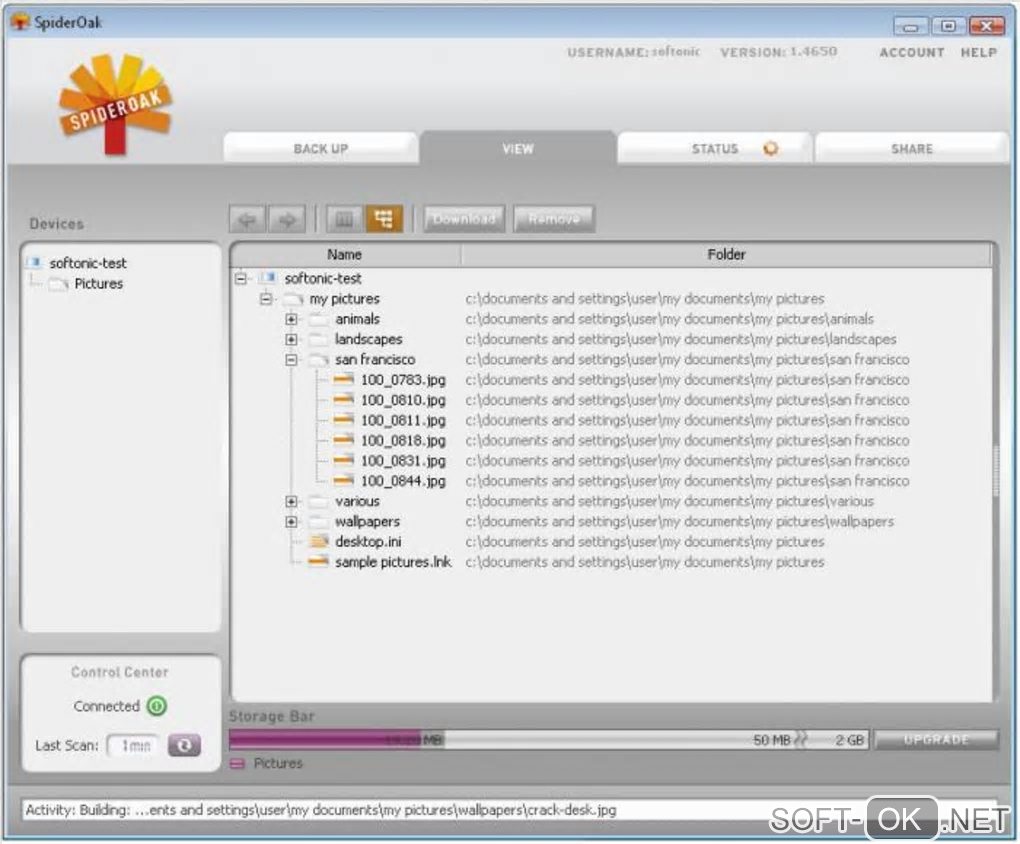Go back with the left arrow button
This screenshot has height=844, width=1020.
pos(247,219)
